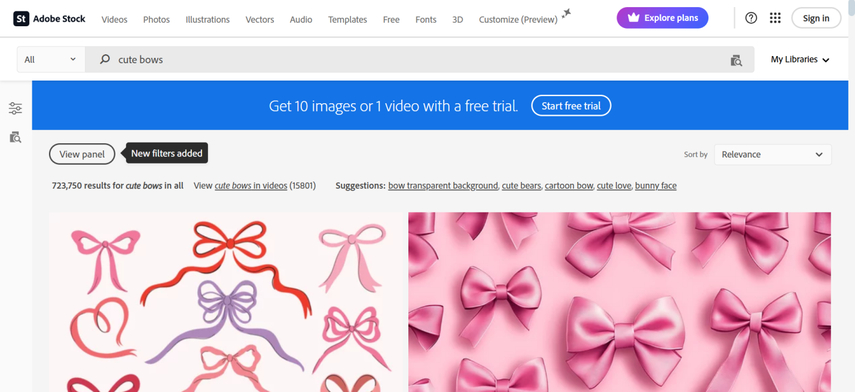Open the Free section

(x=391, y=20)
